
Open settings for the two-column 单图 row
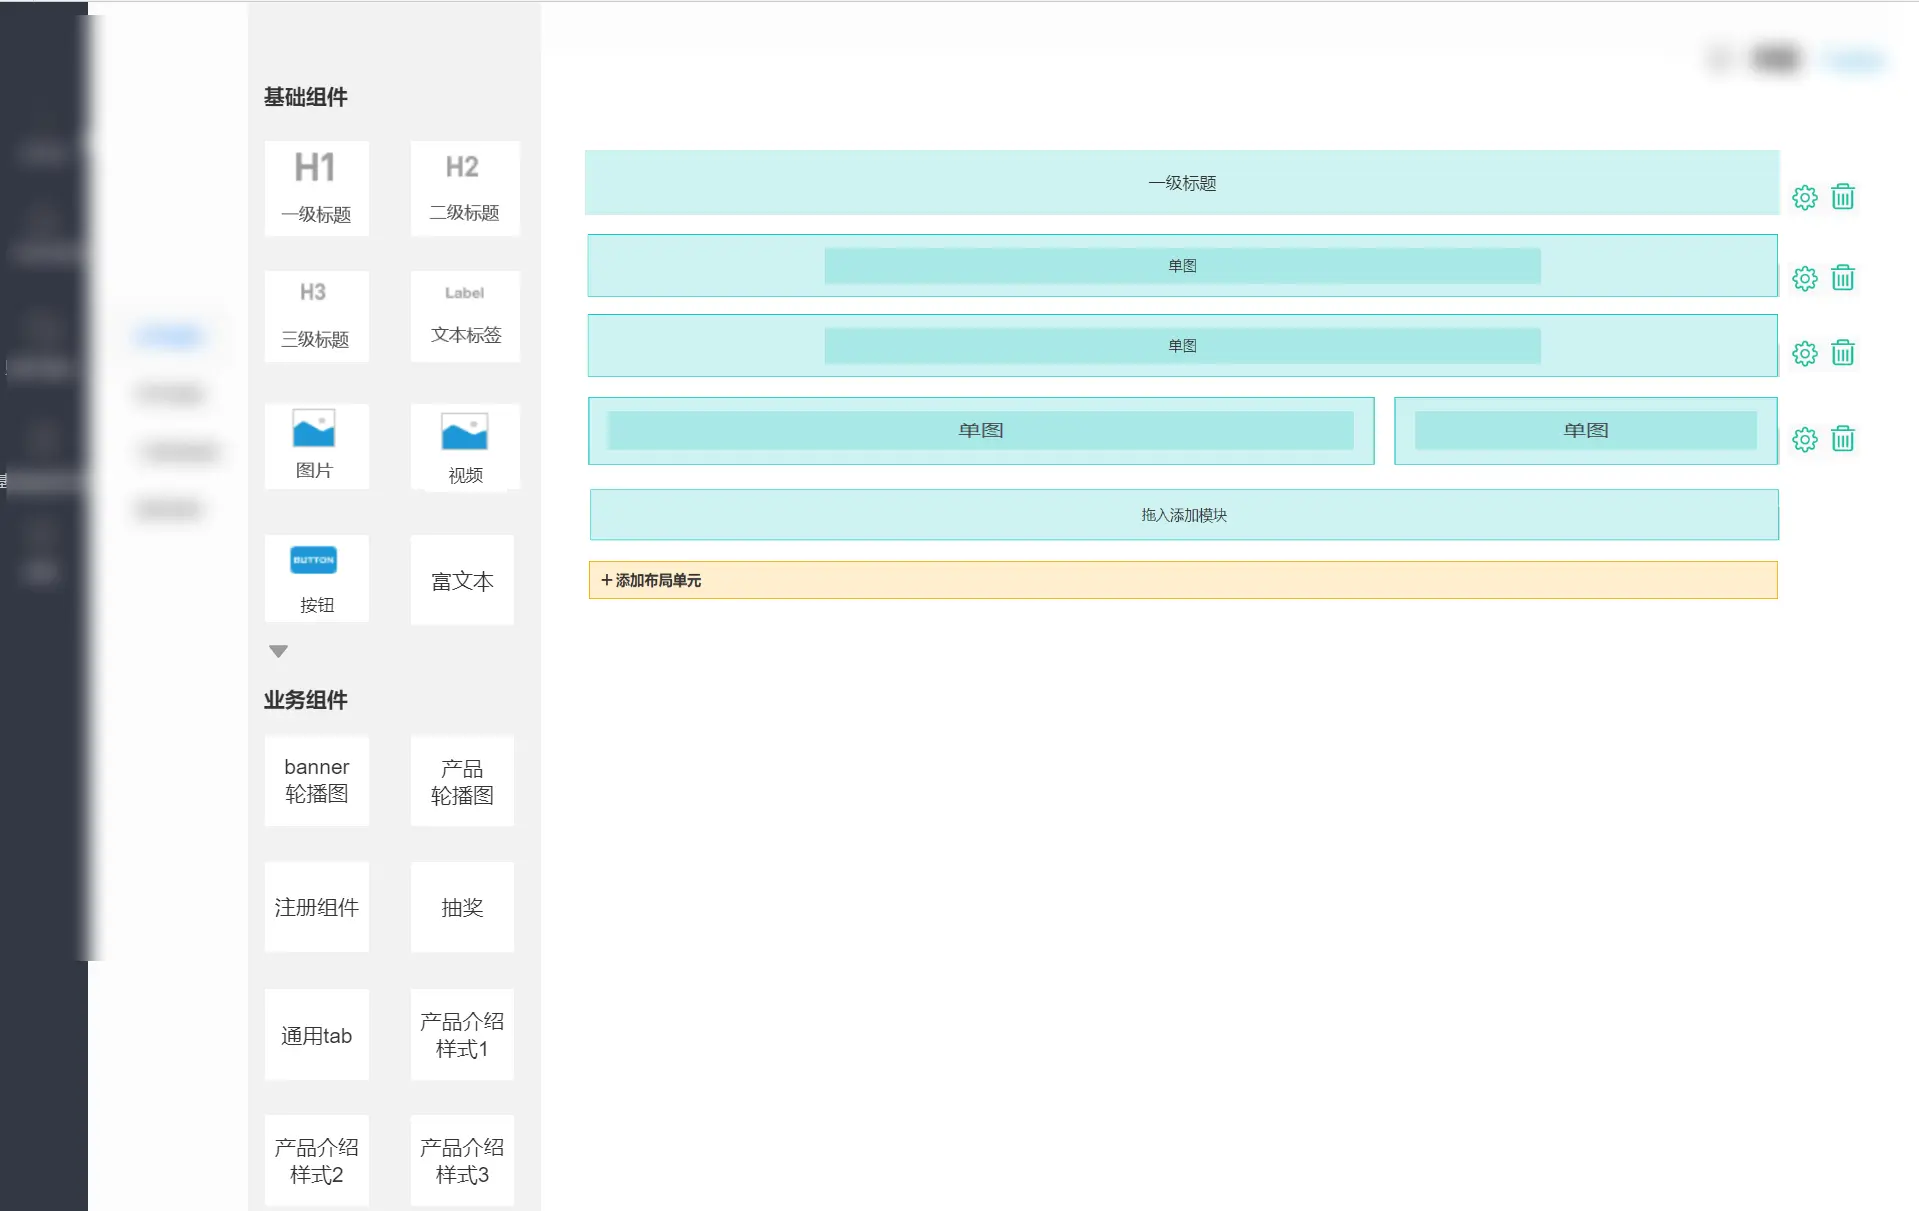point(1804,440)
